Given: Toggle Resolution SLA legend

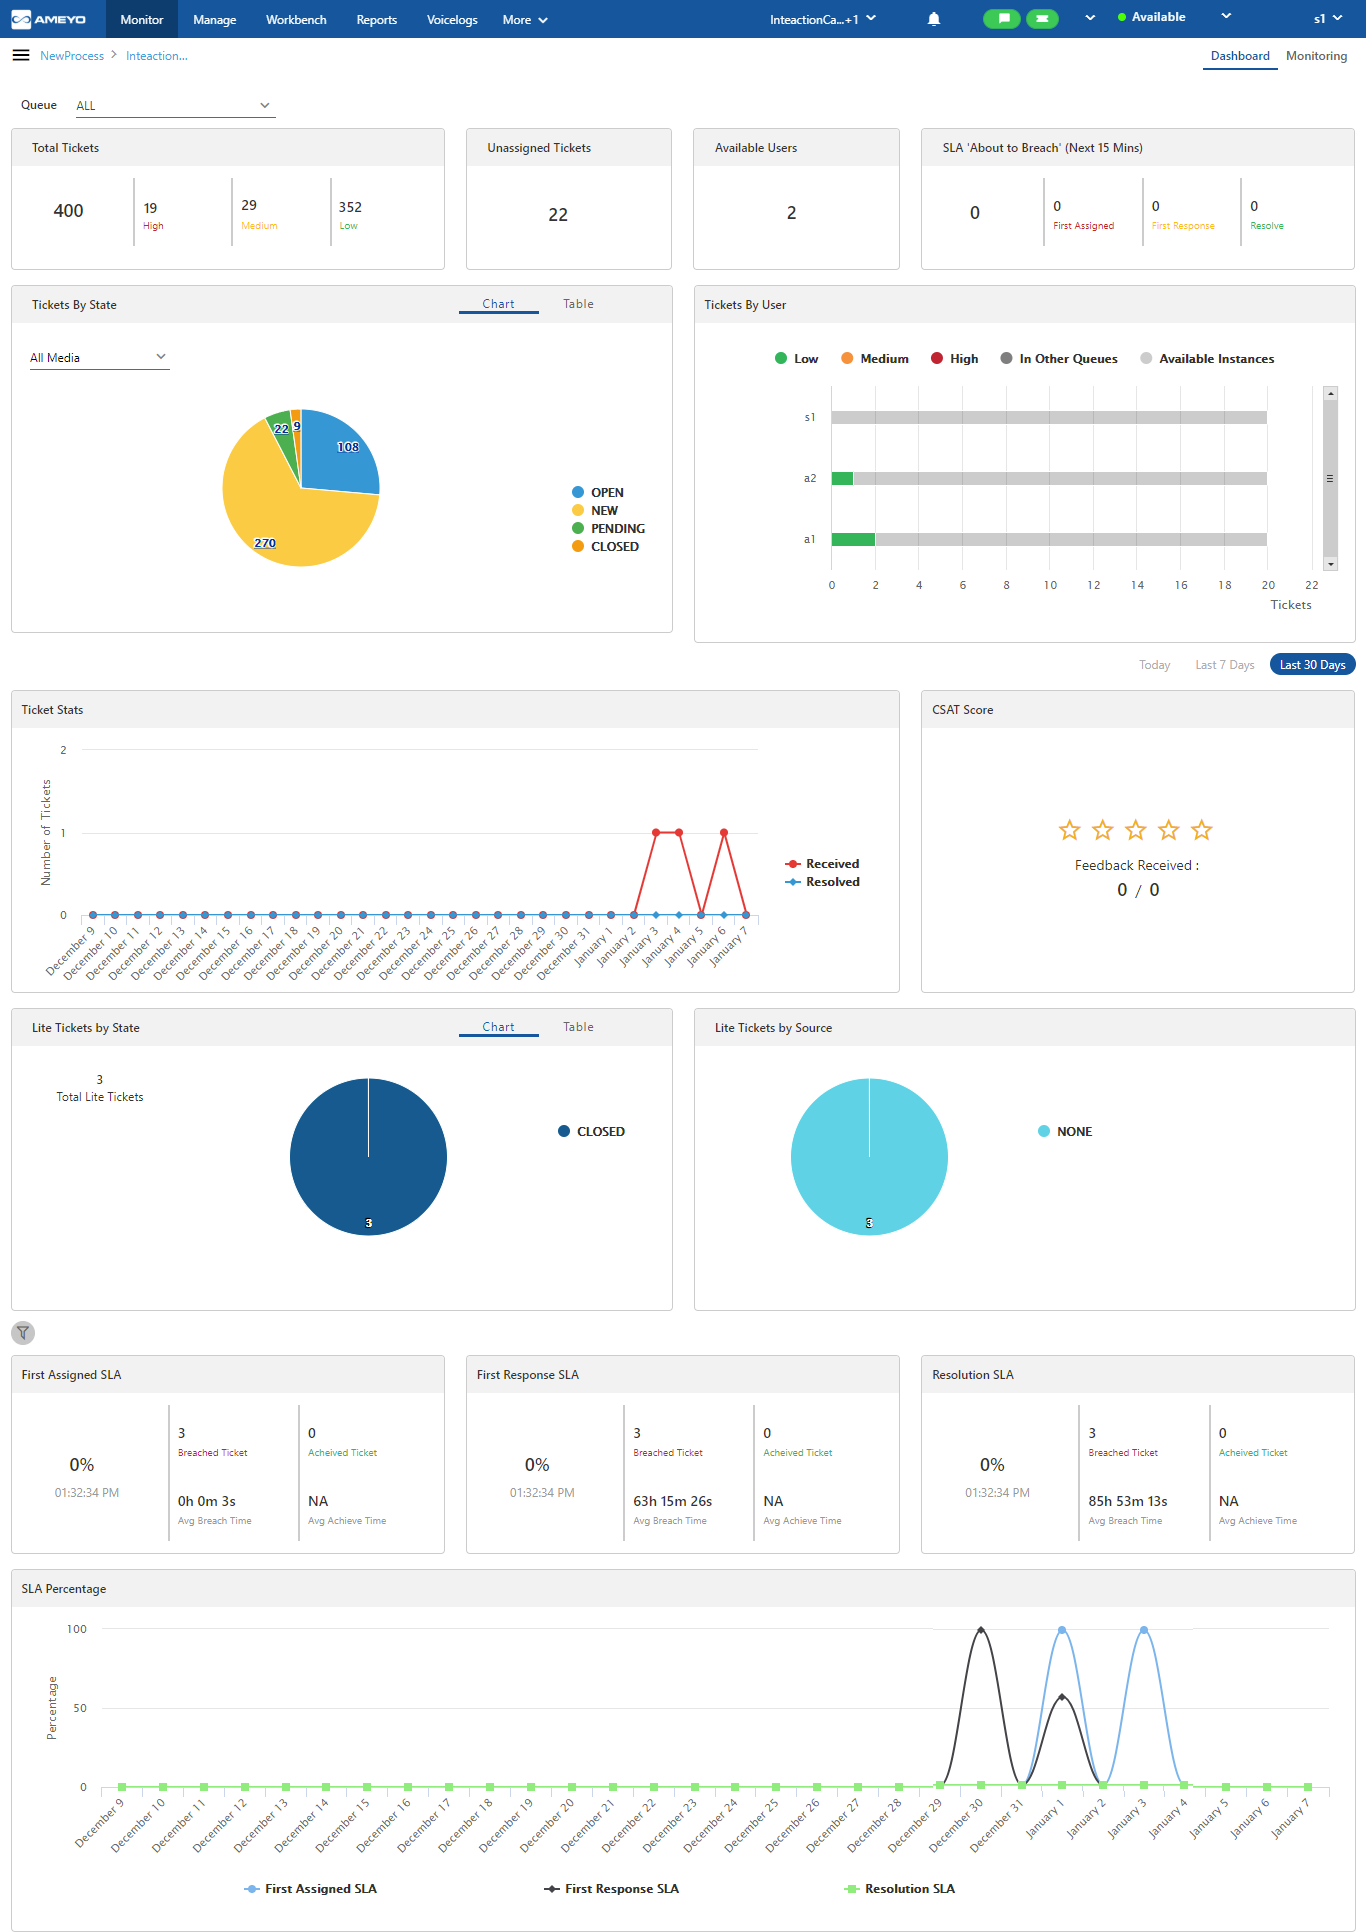Looking at the screenshot, I should coord(900,1889).
